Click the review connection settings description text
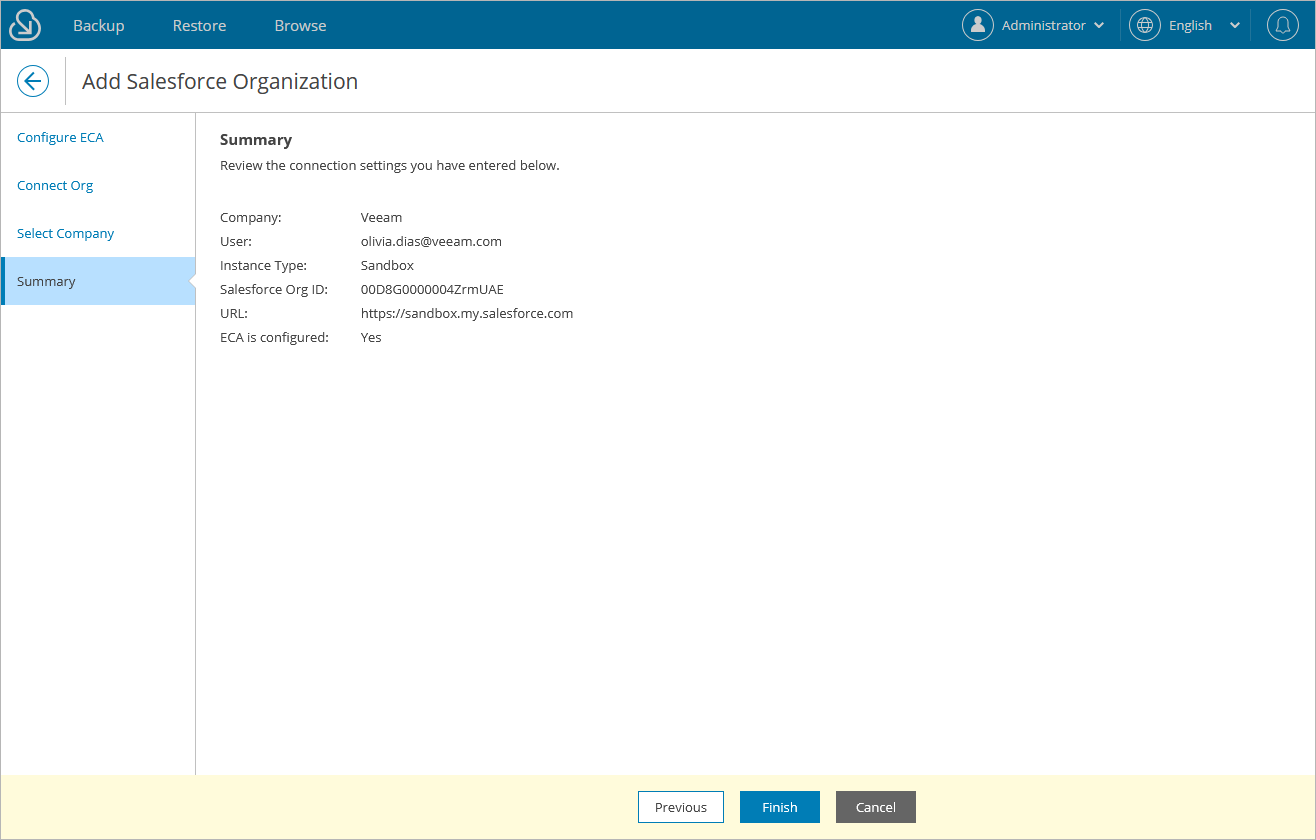1316x840 pixels. coord(390,165)
